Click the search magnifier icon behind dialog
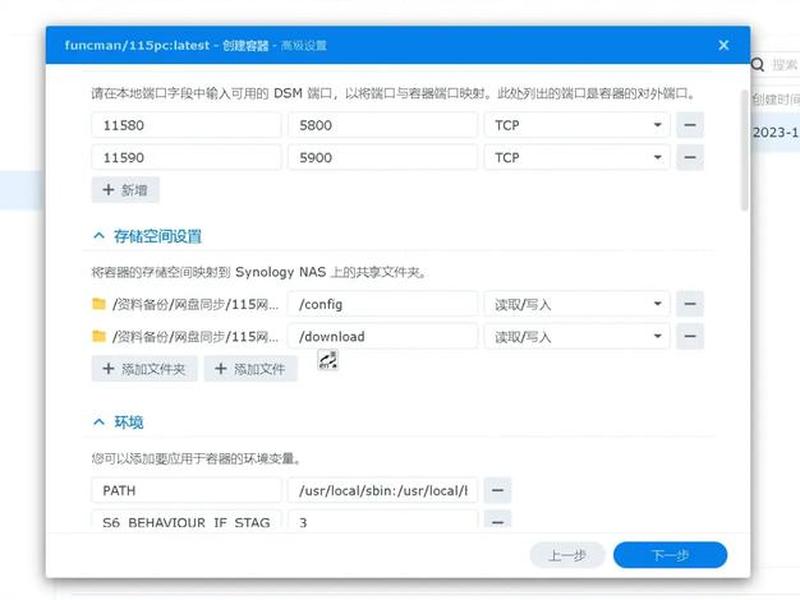This screenshot has width=800, height=600. pos(758,65)
